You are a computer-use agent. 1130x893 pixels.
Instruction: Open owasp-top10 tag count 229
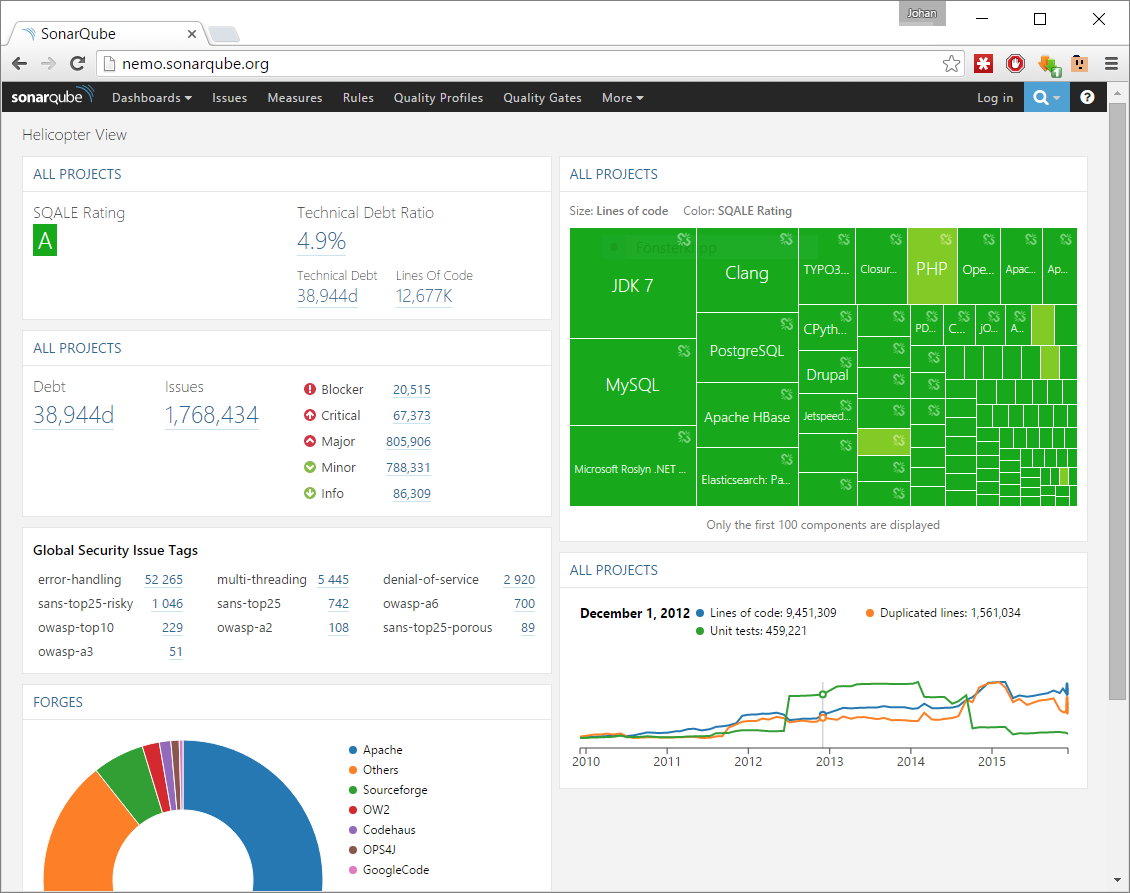[x=172, y=628]
